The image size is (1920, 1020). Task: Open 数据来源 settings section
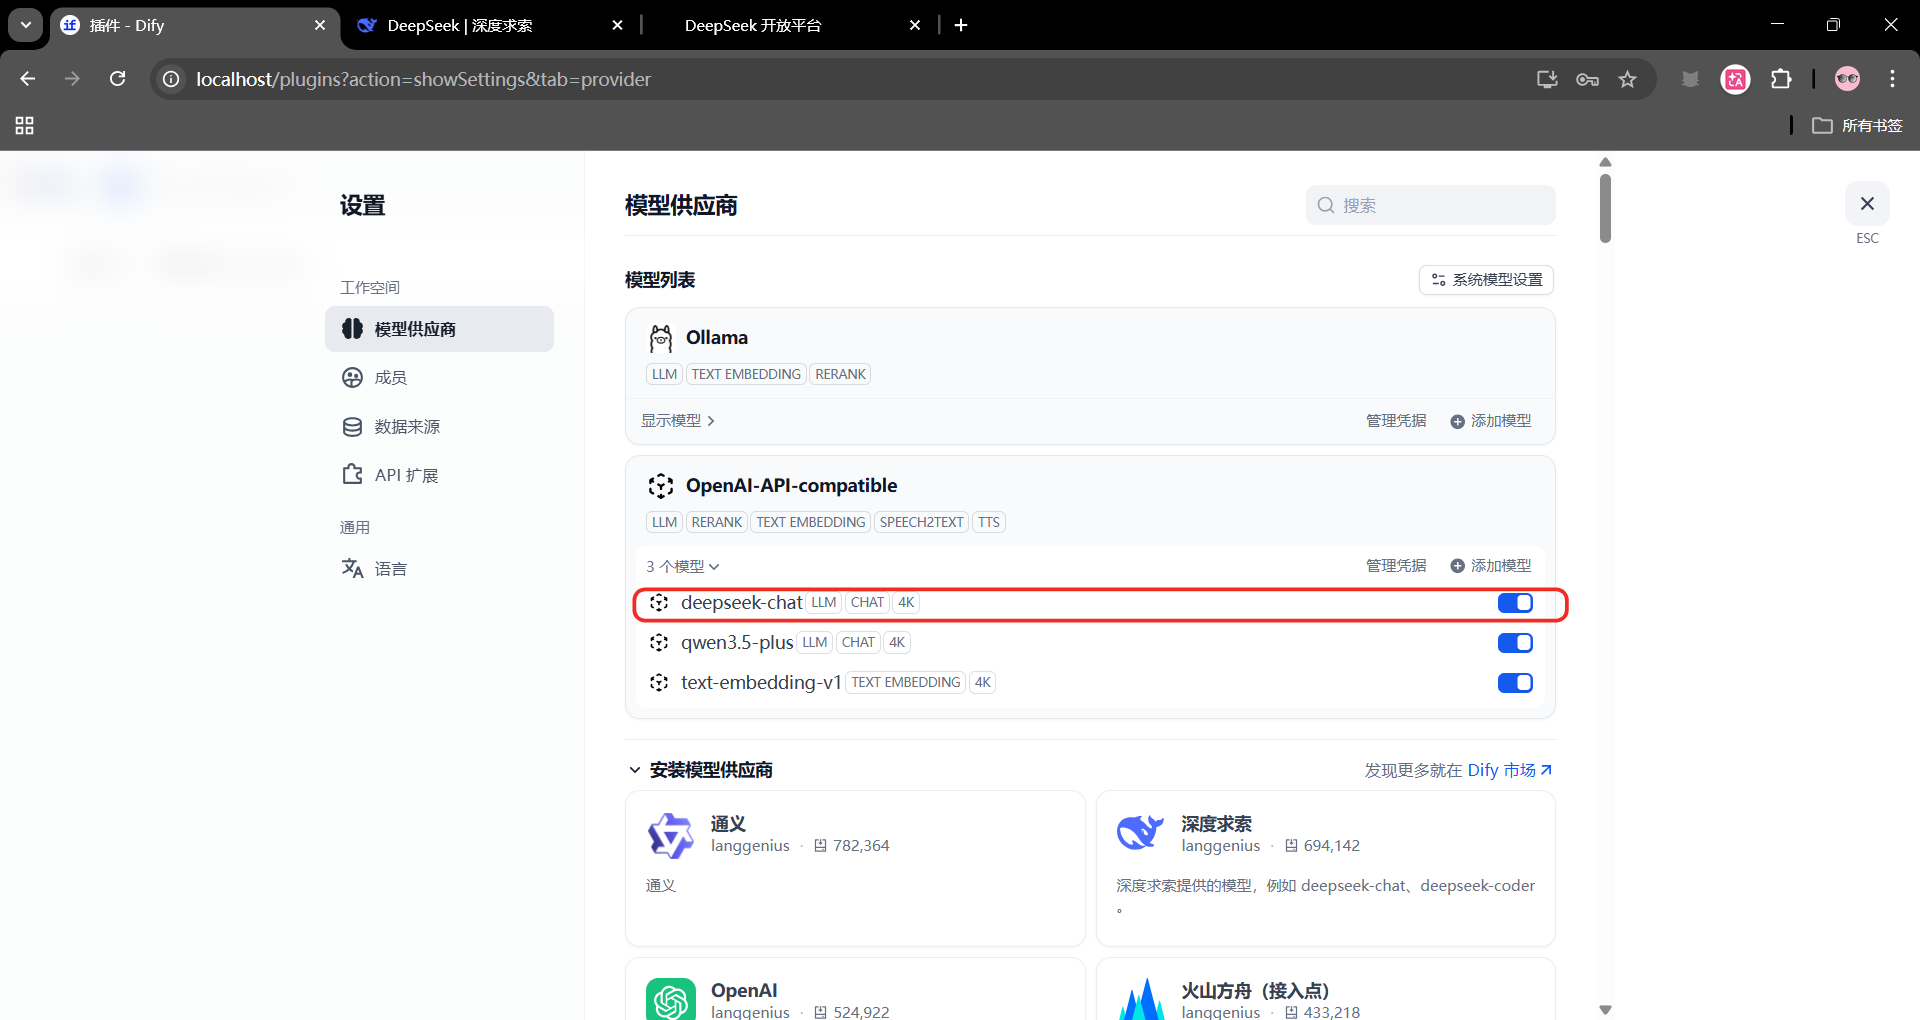(439, 427)
